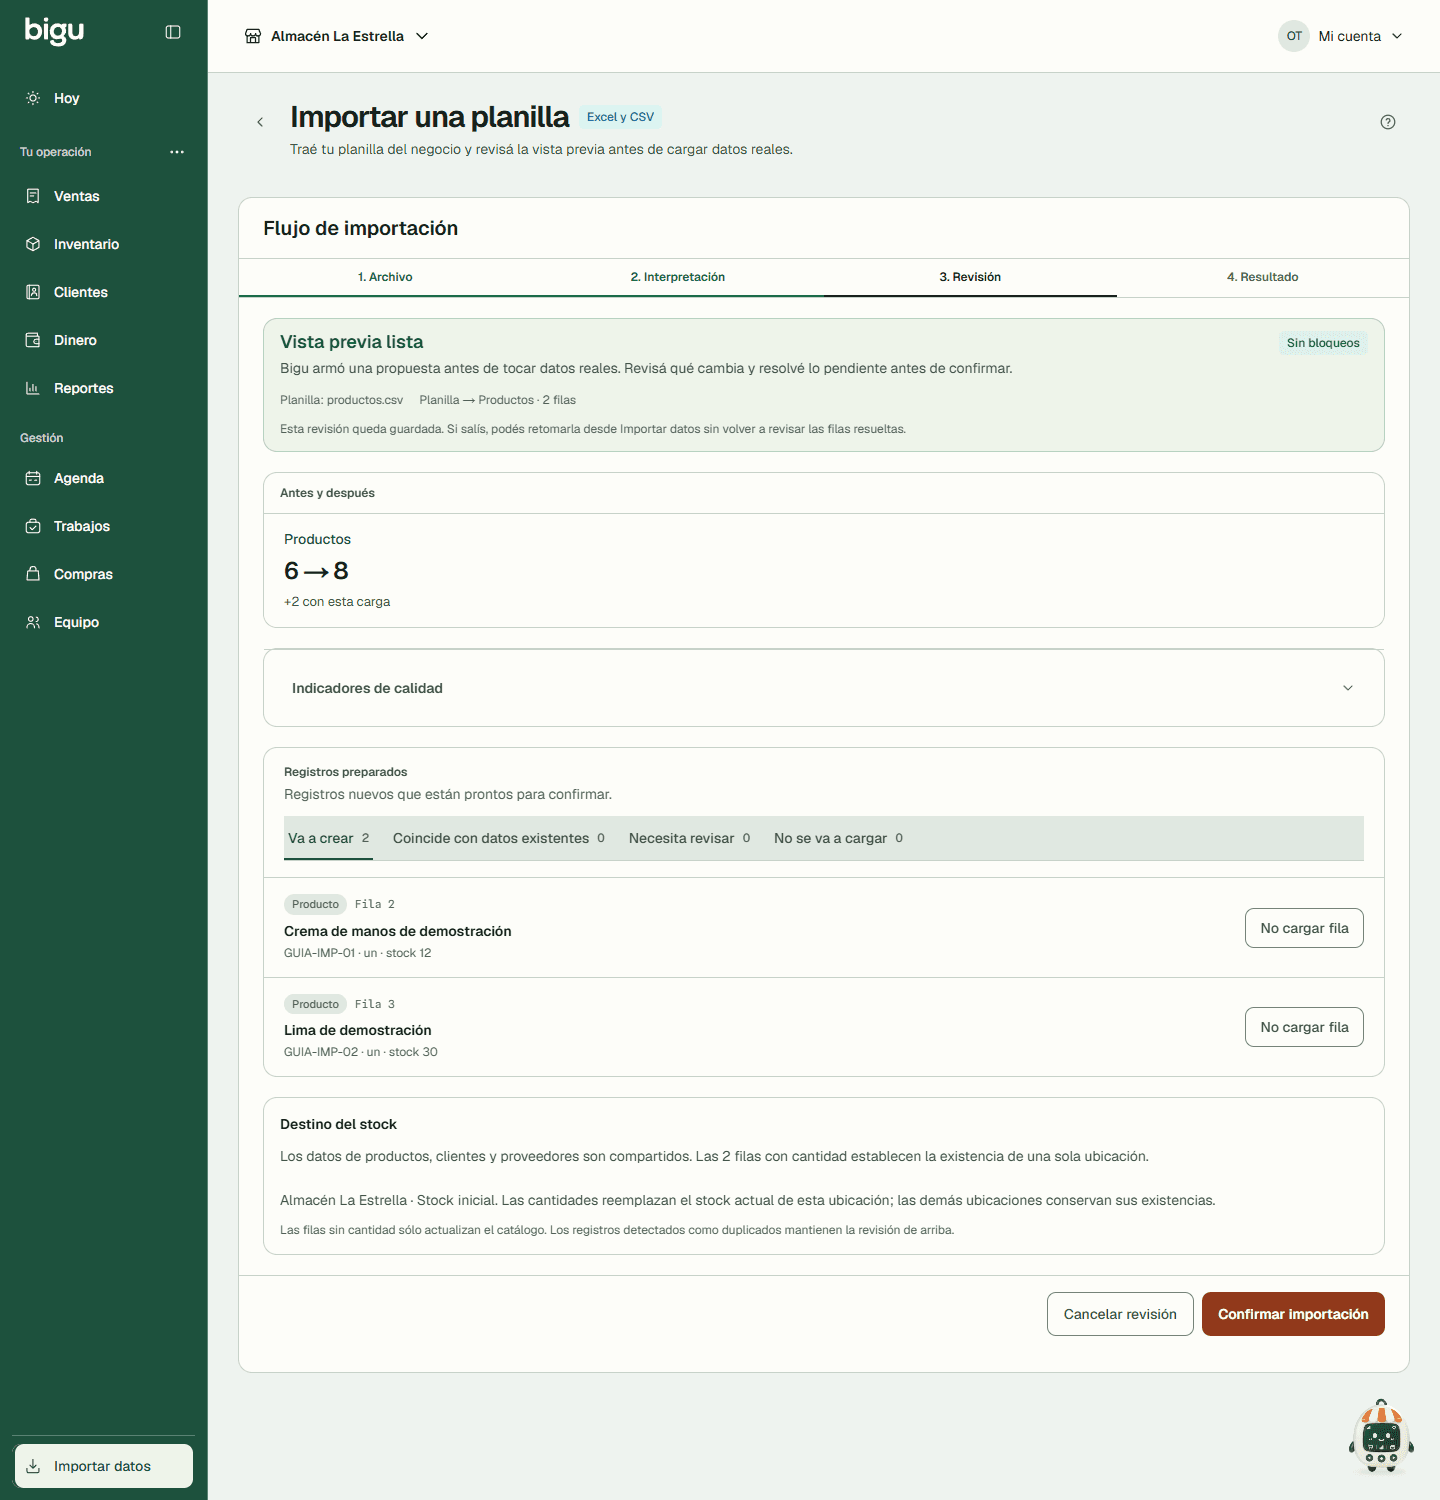Click the text +2 con esta carga

[x=337, y=602]
